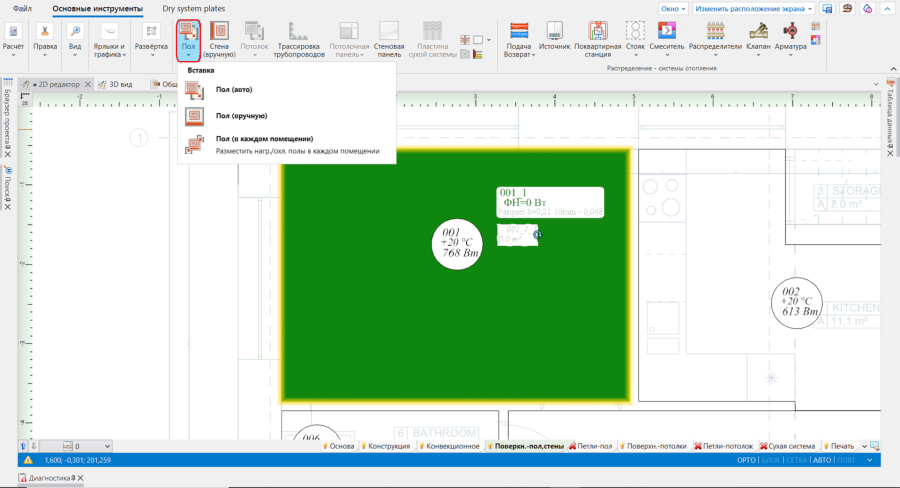Viewport: 900px width, 488px height.
Task: Open the Правка tools dropdown
Action: tap(45, 40)
